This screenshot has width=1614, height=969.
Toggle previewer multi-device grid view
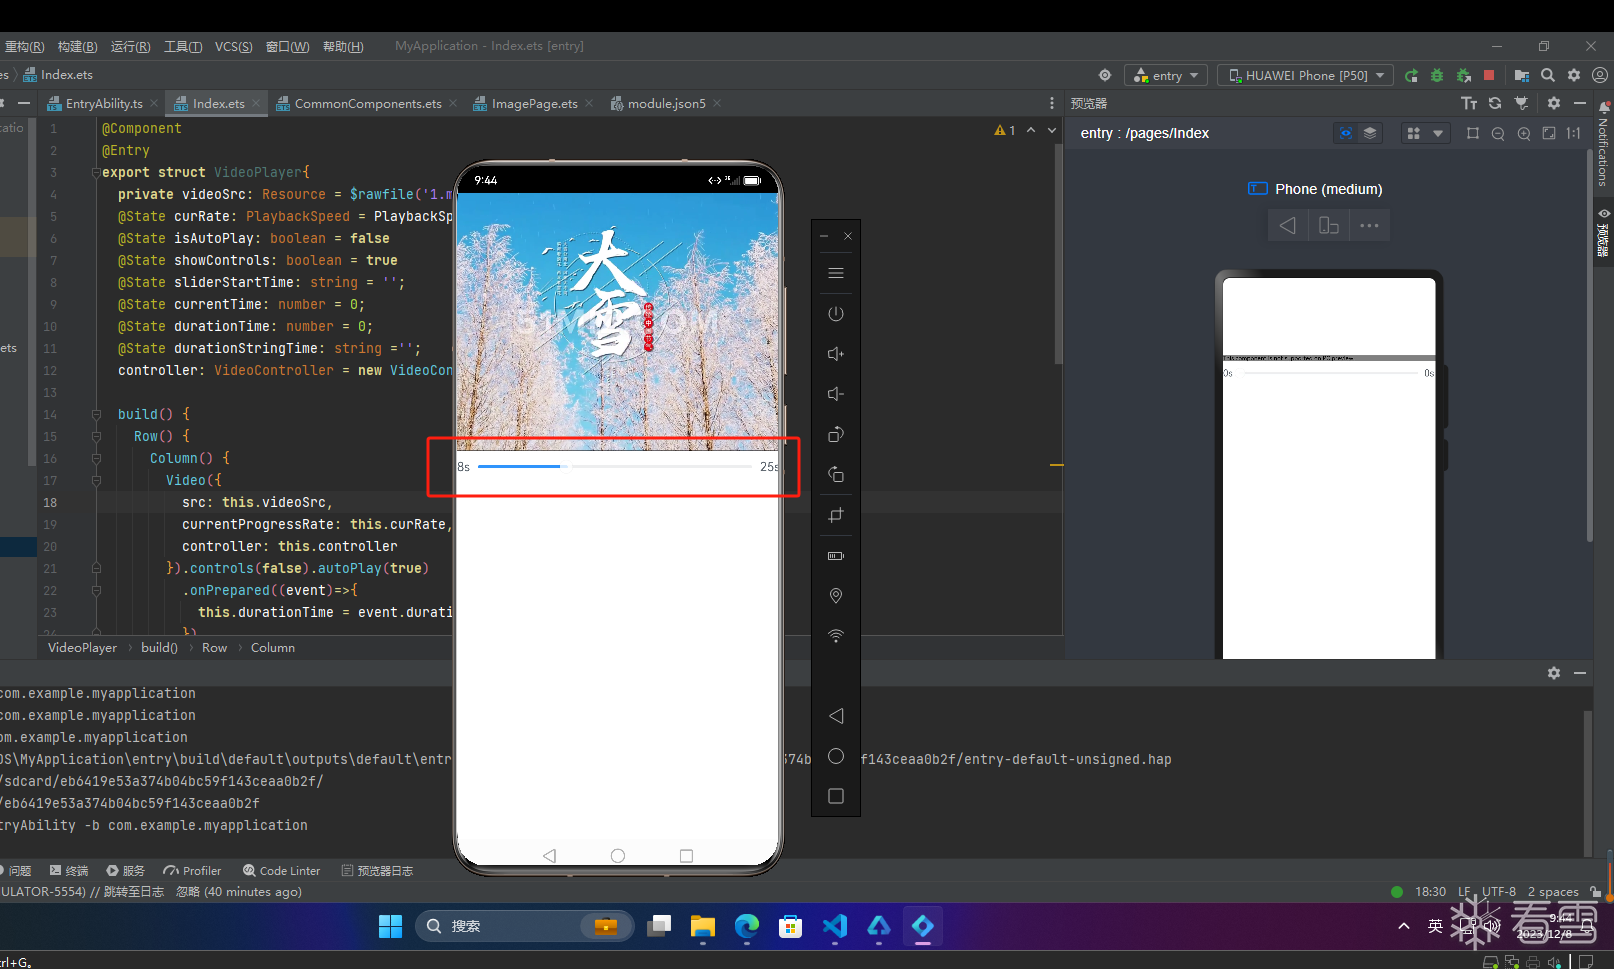coord(1413,133)
